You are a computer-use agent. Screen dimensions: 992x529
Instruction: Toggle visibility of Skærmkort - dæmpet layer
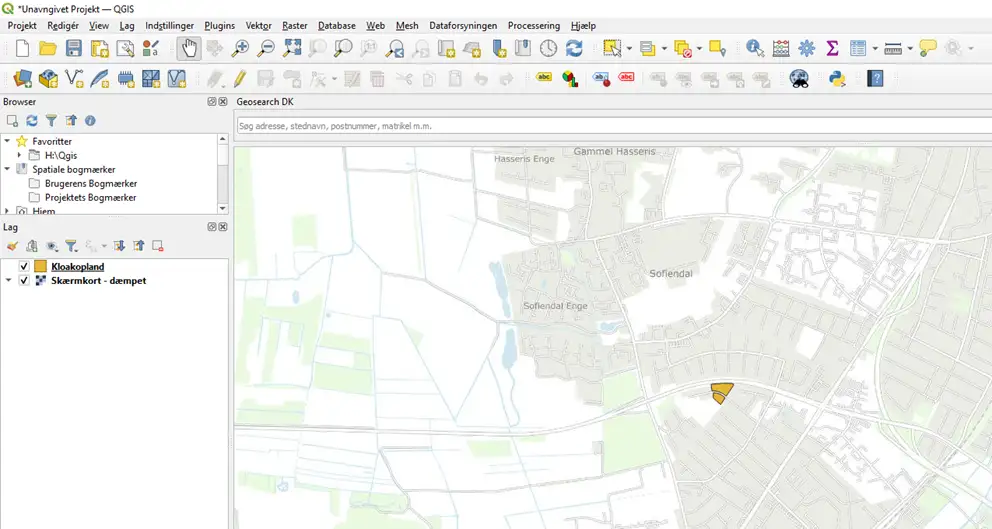coord(24,281)
